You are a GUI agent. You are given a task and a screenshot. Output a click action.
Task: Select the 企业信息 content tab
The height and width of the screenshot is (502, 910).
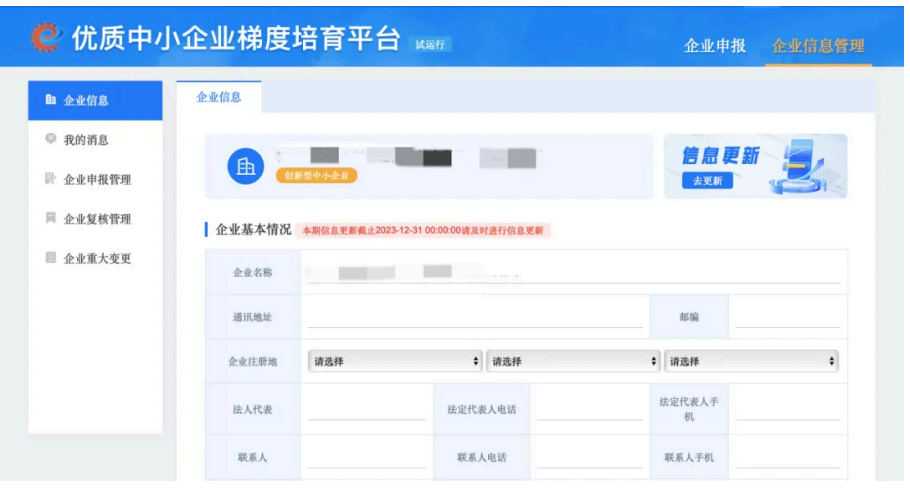tap(219, 97)
